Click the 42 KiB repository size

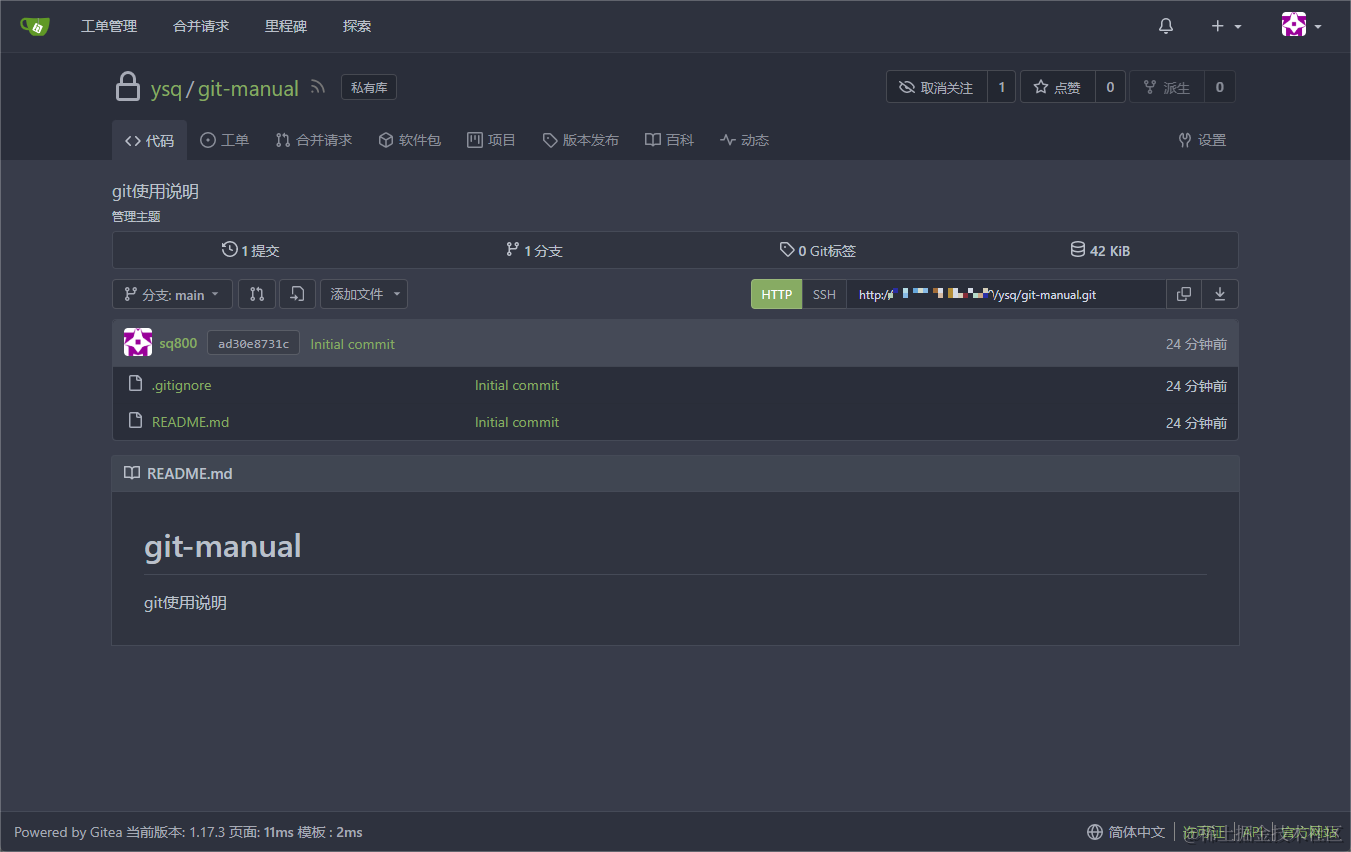[x=1100, y=250]
